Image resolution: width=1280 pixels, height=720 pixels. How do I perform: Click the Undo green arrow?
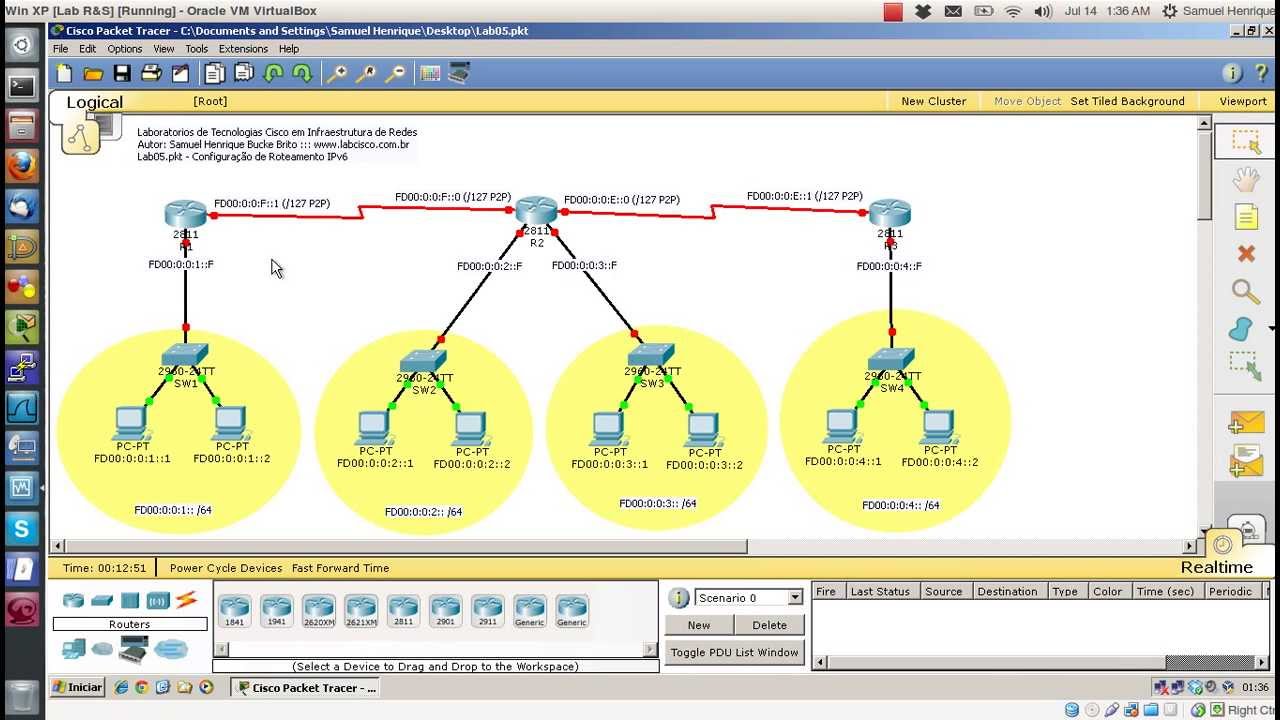coord(273,73)
